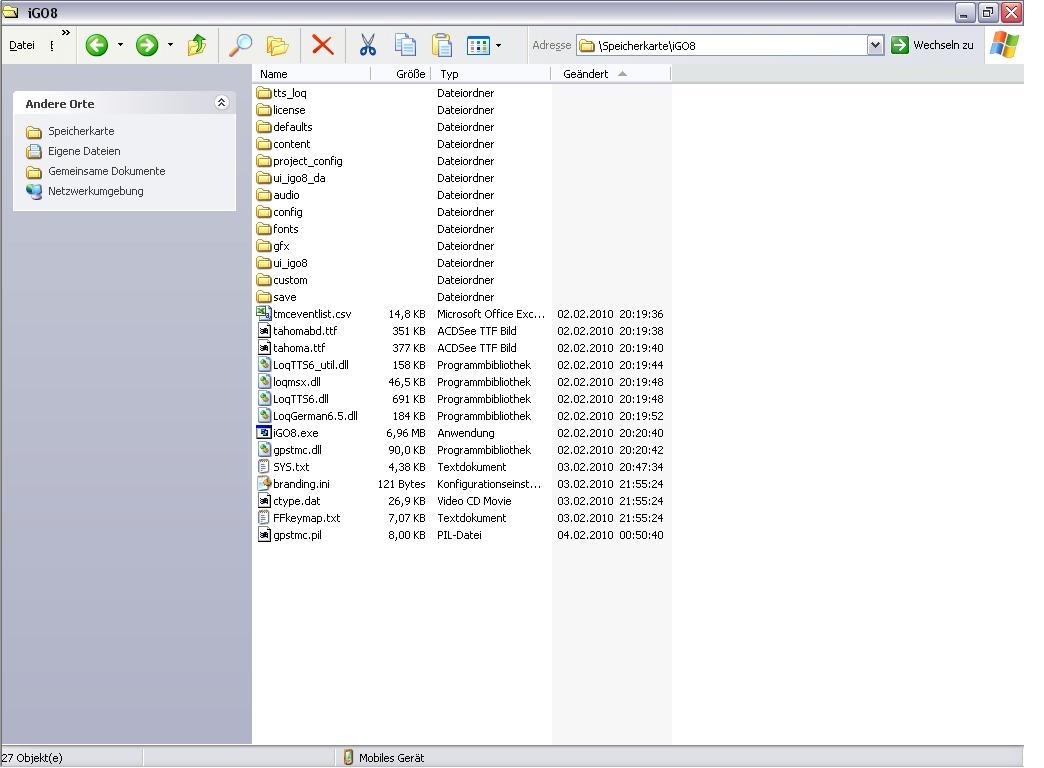Select the license folder name
The height and width of the screenshot is (768, 1044).
click(289, 110)
